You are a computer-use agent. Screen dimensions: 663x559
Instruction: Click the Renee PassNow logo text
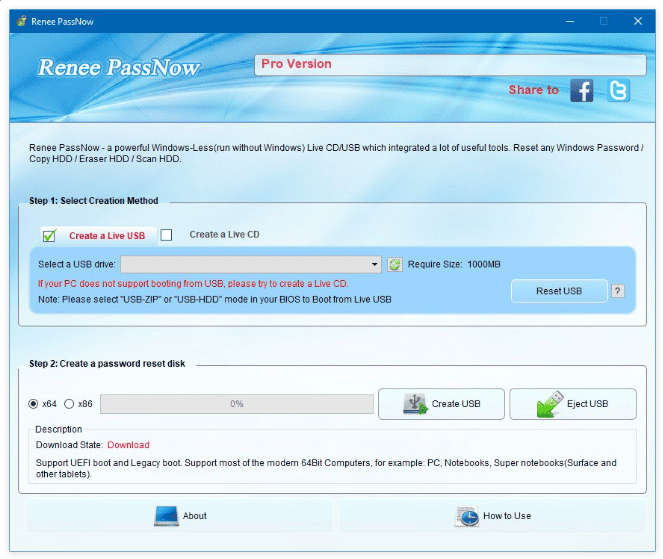tap(118, 68)
